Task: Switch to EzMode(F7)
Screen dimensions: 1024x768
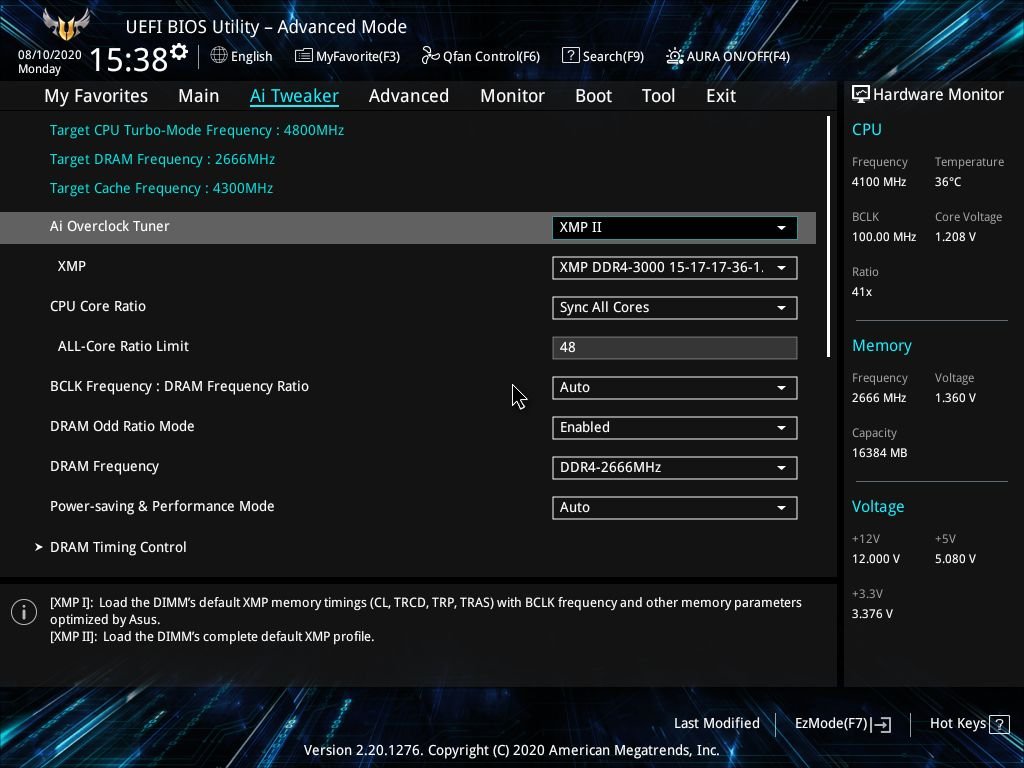Action: [x=842, y=724]
